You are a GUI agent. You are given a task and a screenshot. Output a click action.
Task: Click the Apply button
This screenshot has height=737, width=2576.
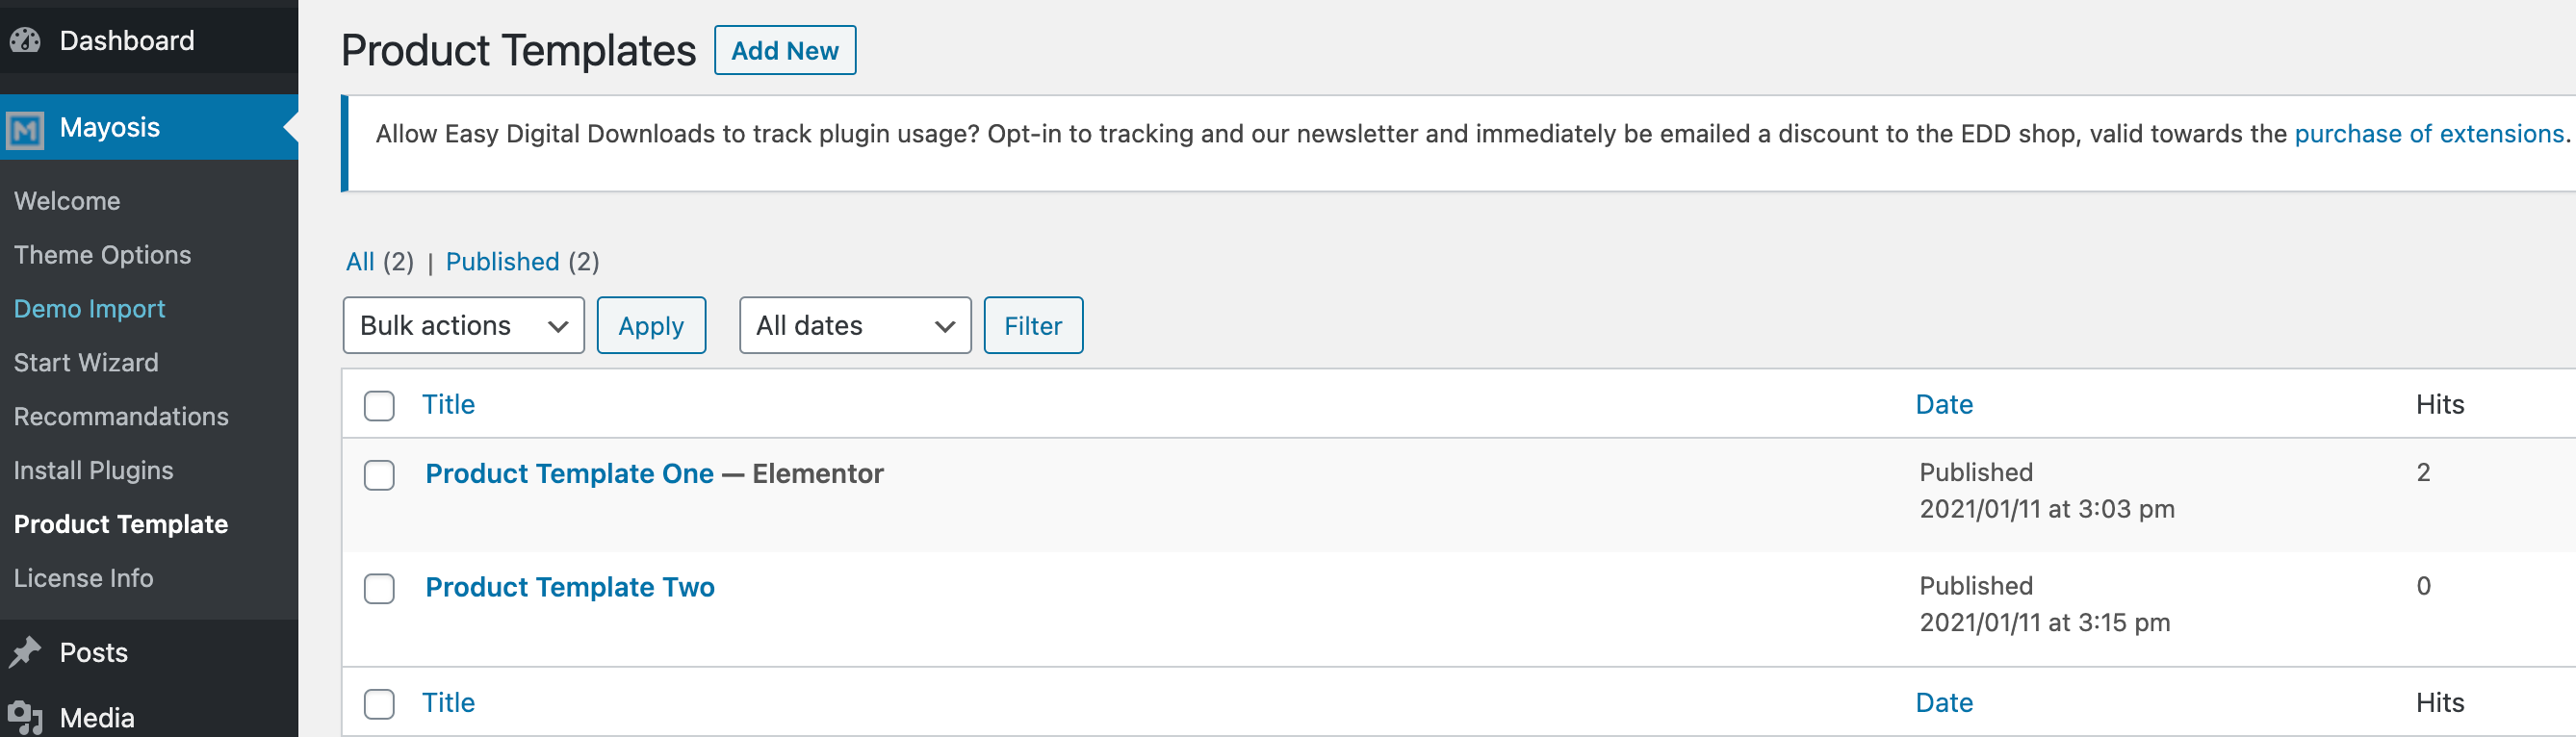tap(651, 325)
